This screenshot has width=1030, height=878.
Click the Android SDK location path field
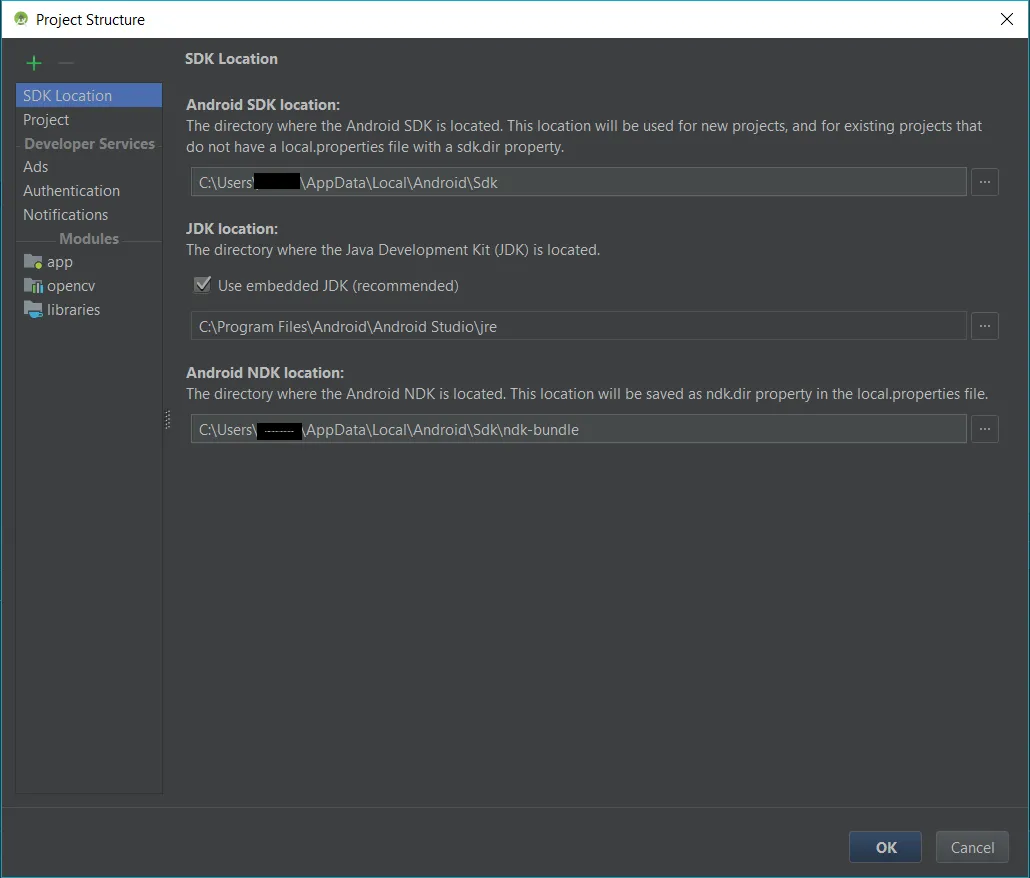click(579, 182)
